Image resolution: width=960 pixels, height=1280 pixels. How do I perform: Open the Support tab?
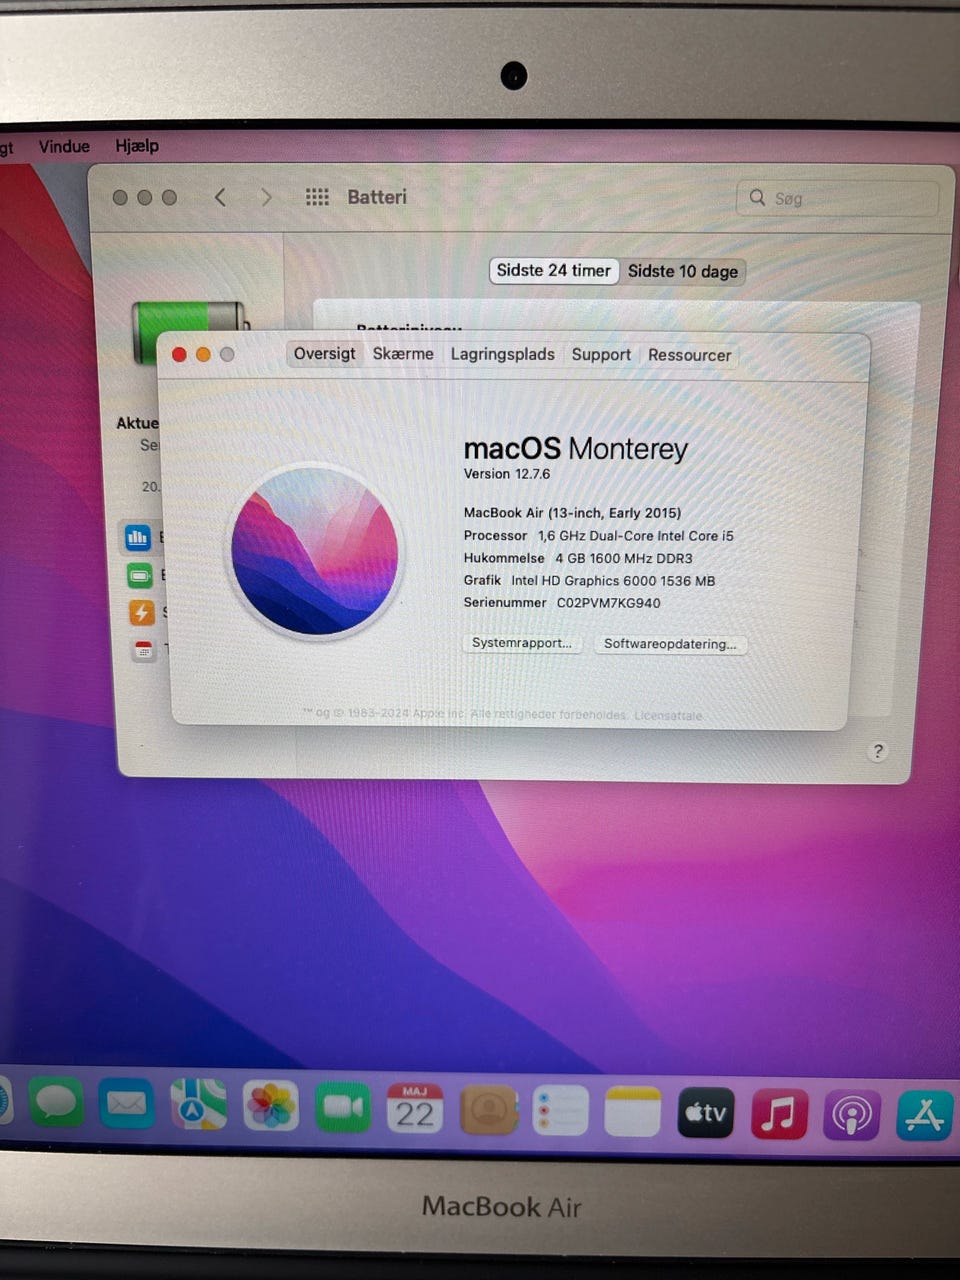pos(601,354)
